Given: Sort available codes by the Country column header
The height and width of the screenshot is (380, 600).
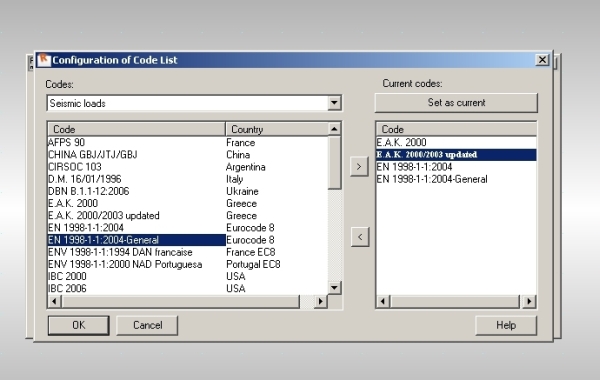Looking at the screenshot, I should [x=277, y=129].
